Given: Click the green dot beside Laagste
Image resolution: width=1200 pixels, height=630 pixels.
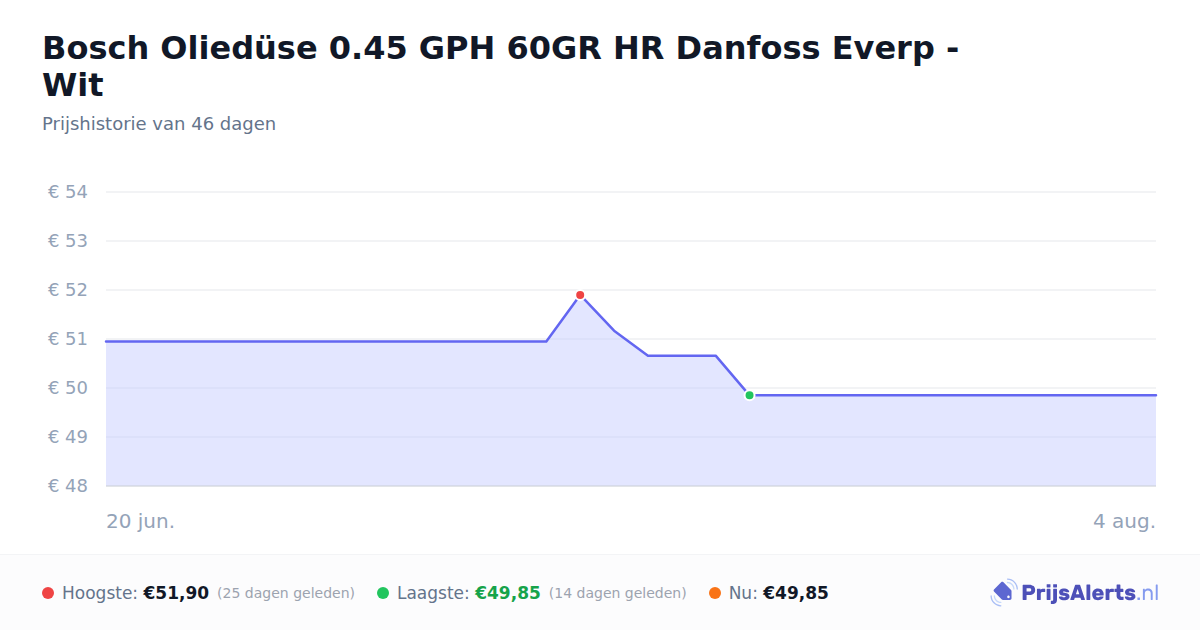Looking at the screenshot, I should [383, 593].
